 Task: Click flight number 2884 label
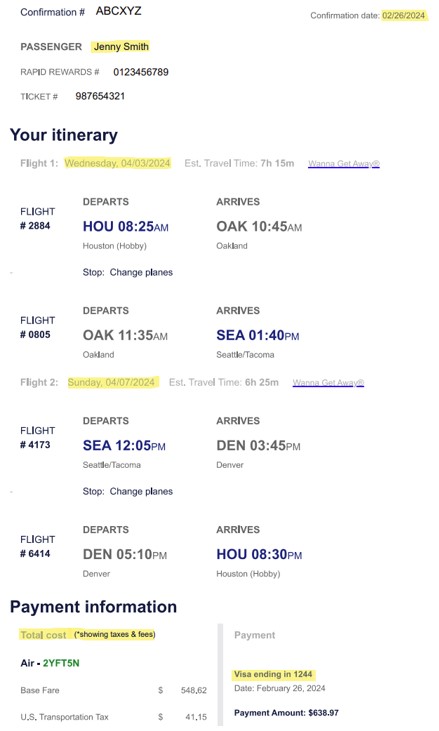point(35,226)
